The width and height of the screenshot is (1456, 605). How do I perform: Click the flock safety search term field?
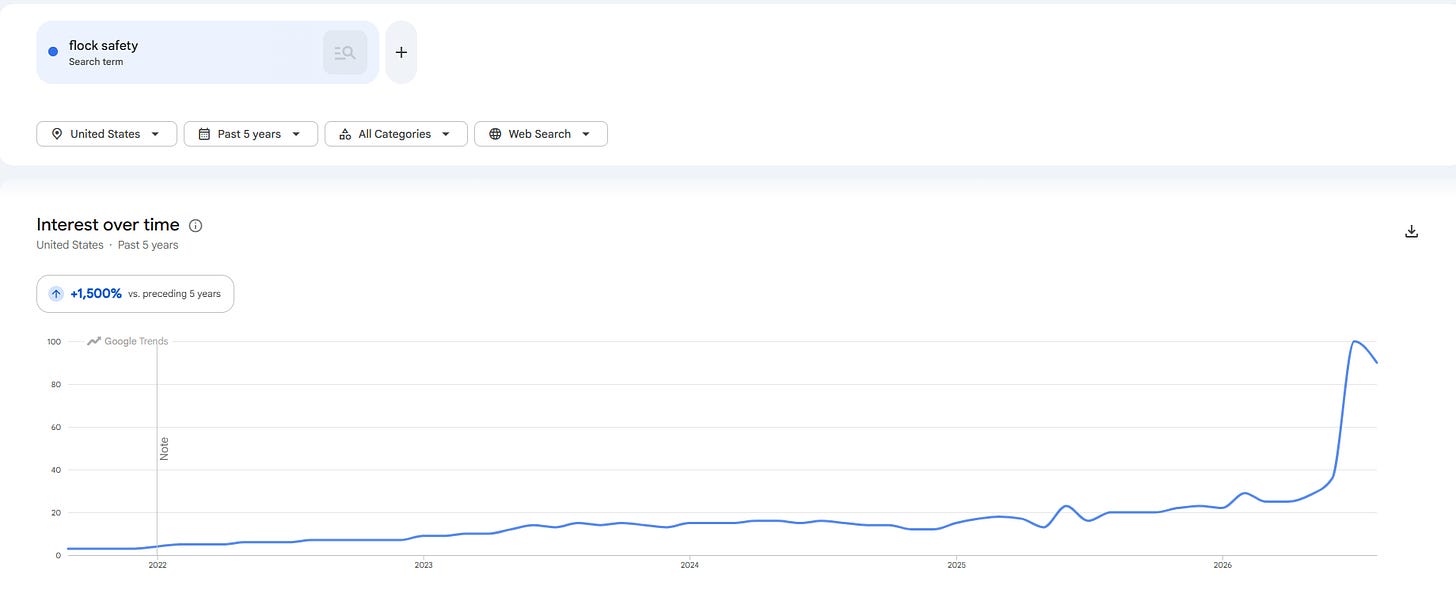click(x=208, y=52)
